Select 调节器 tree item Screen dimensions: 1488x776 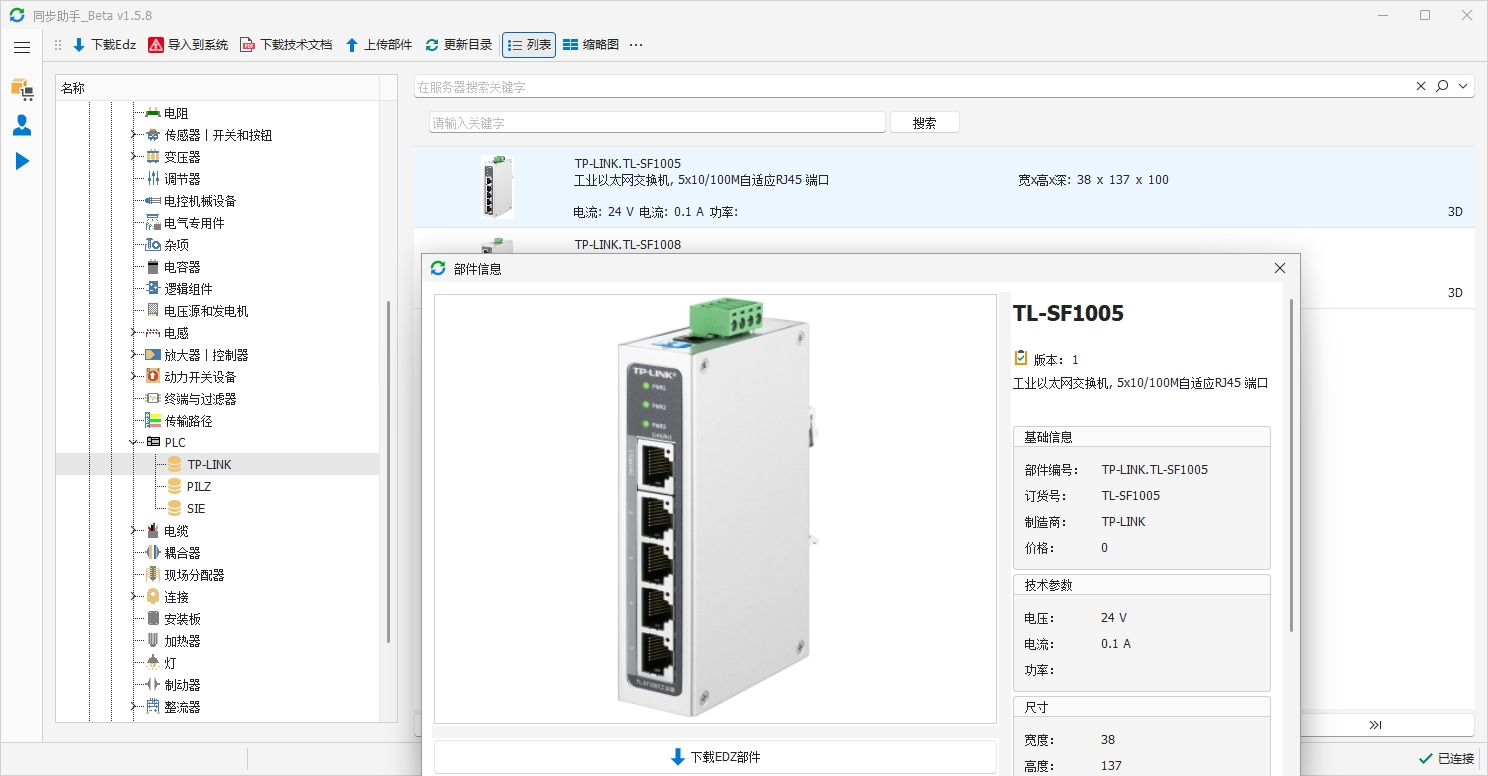point(182,179)
